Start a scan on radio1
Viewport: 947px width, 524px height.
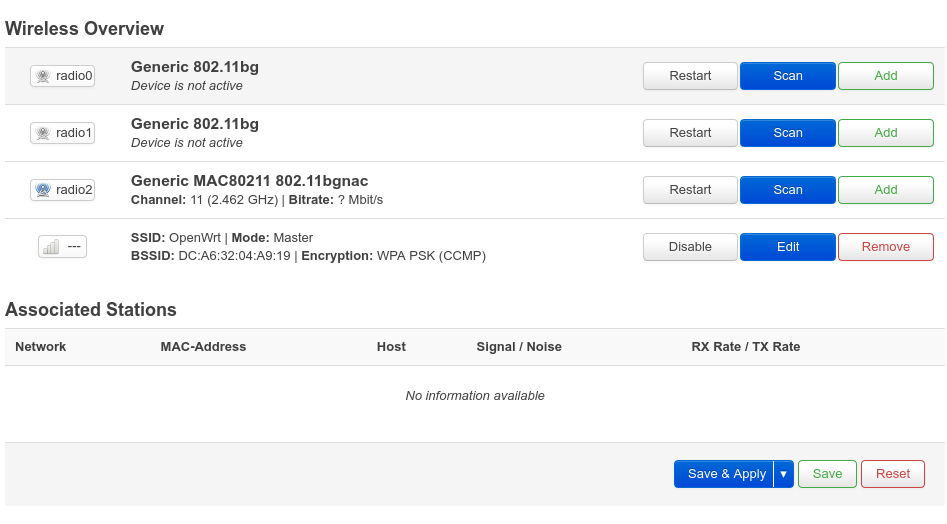[x=787, y=133]
